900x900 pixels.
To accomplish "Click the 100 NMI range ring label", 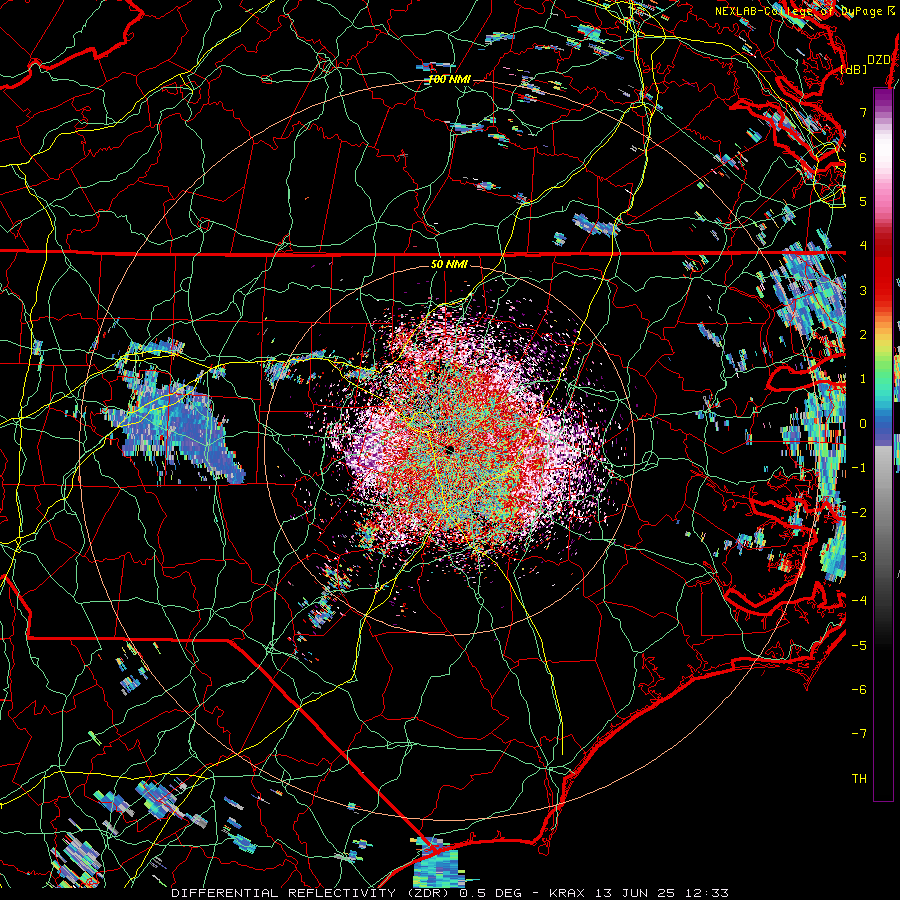I will pyautogui.click(x=449, y=79).
